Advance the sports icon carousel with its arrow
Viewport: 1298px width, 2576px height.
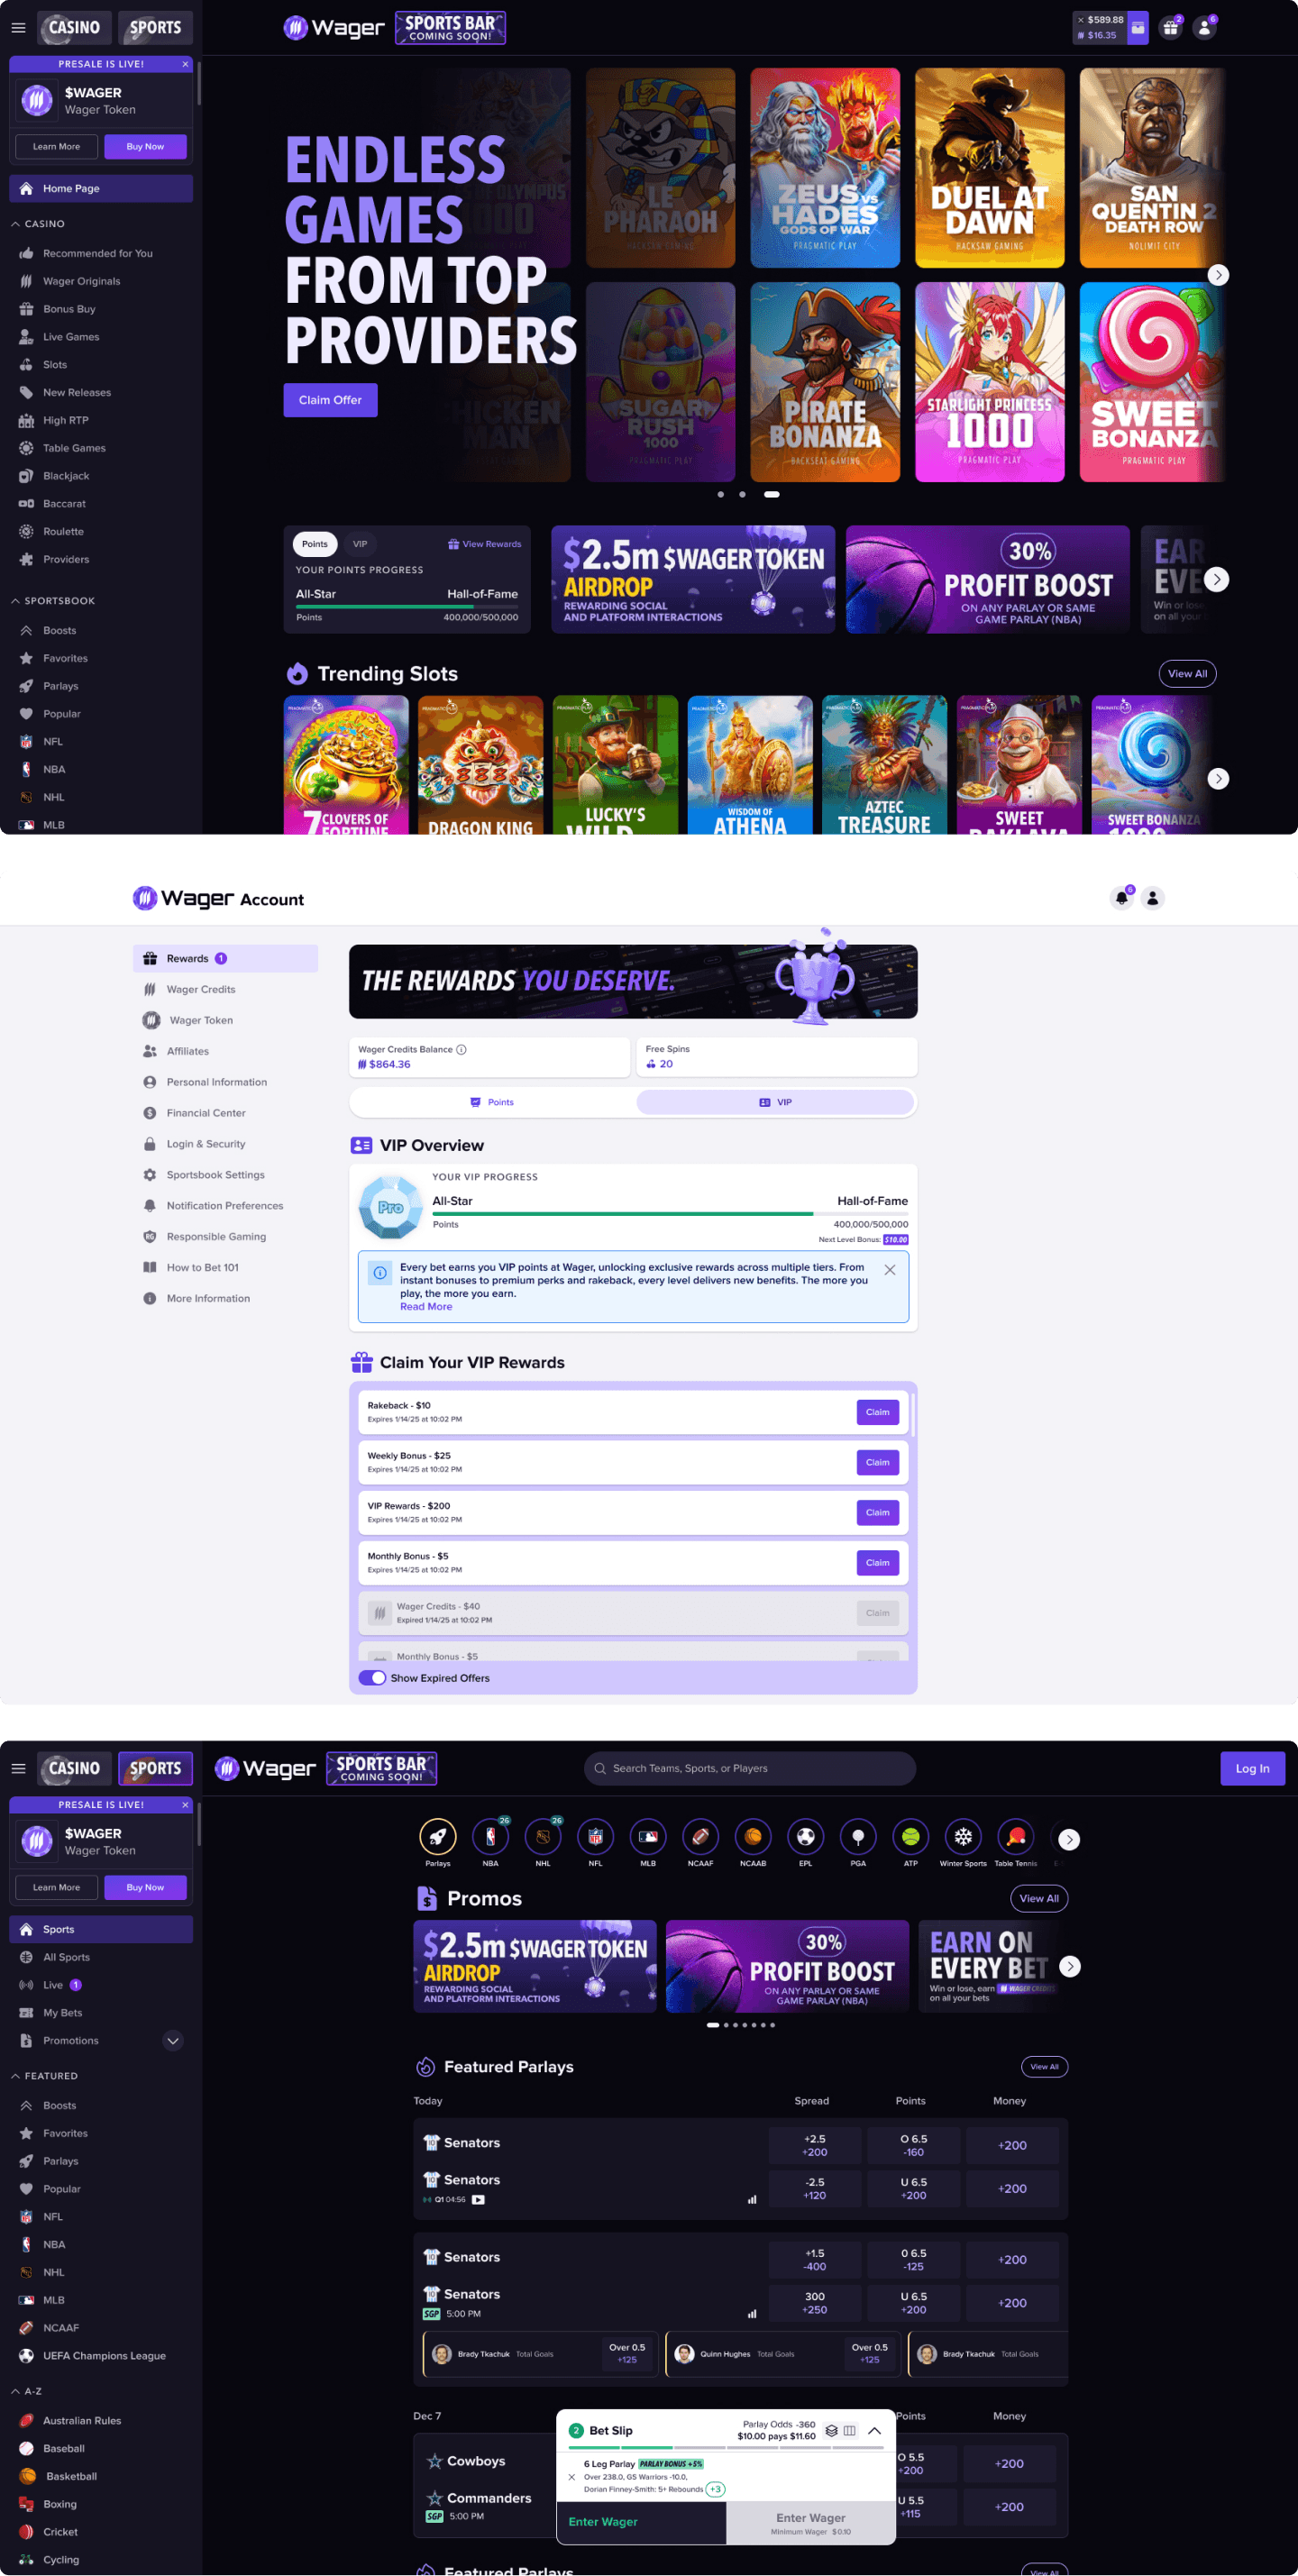[1068, 1839]
